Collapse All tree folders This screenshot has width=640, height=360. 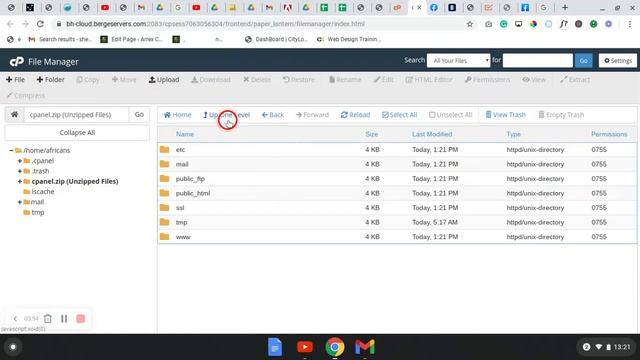(77, 133)
